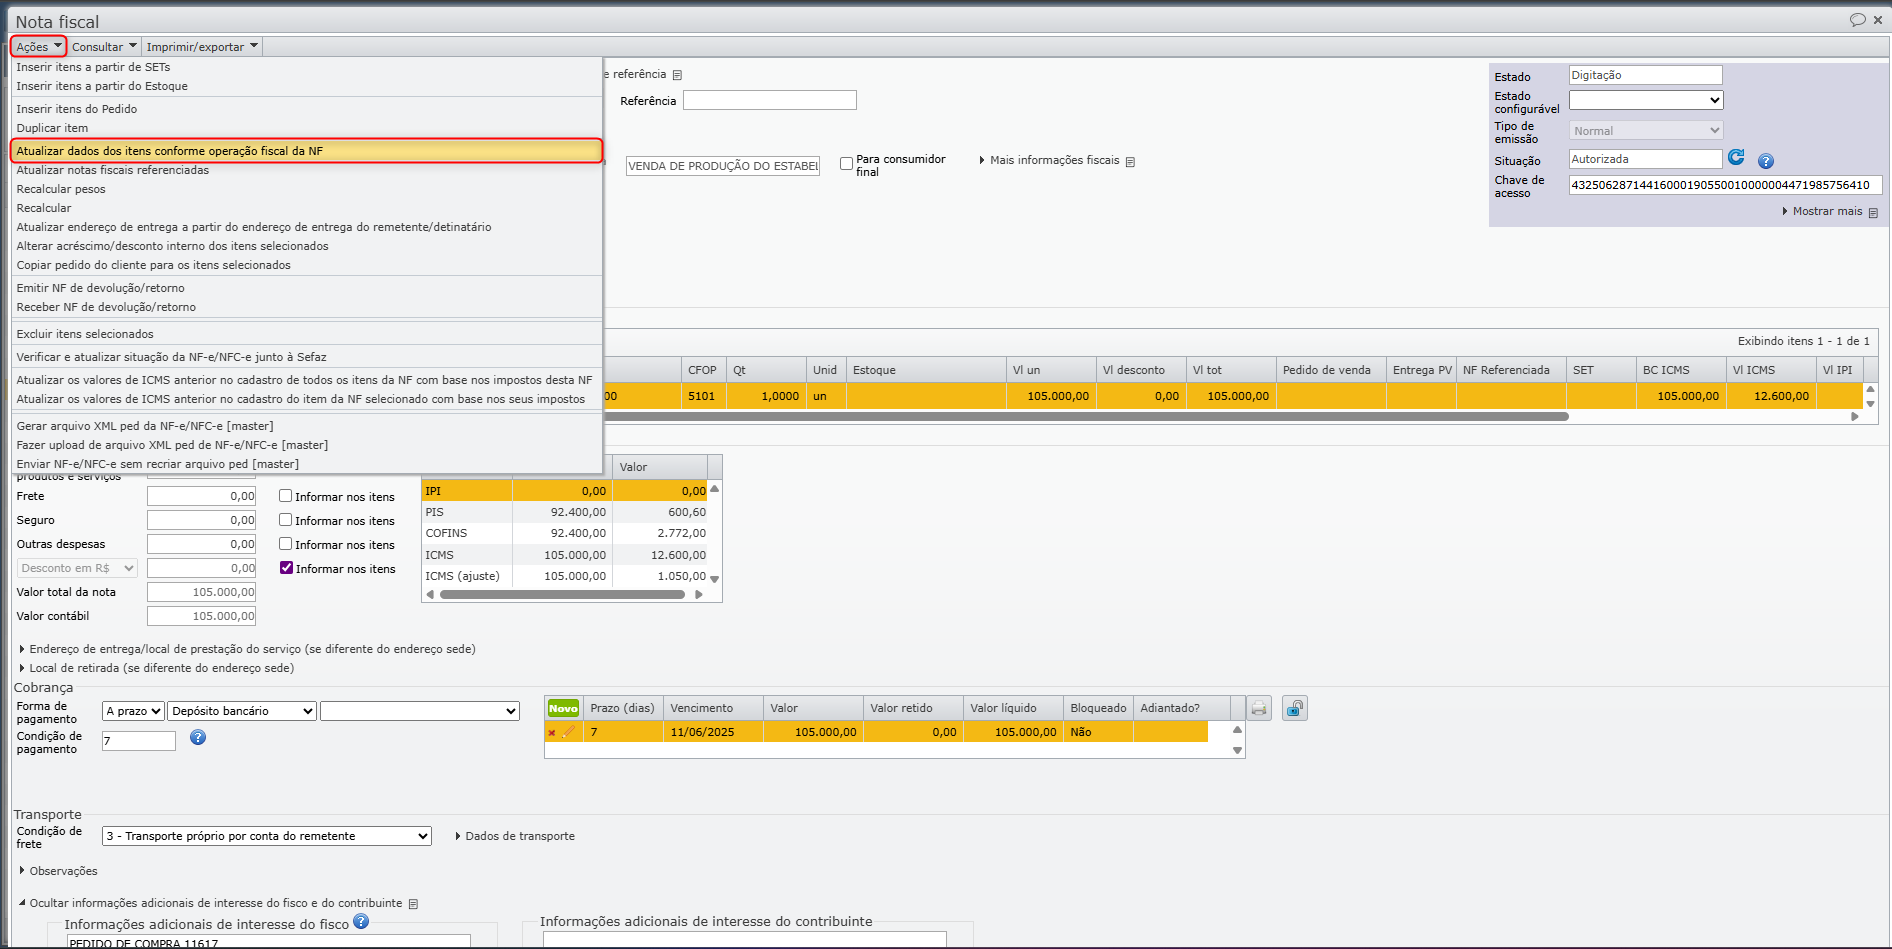Click items table horizontal scrollbar
1892x949 pixels.
click(1085, 417)
